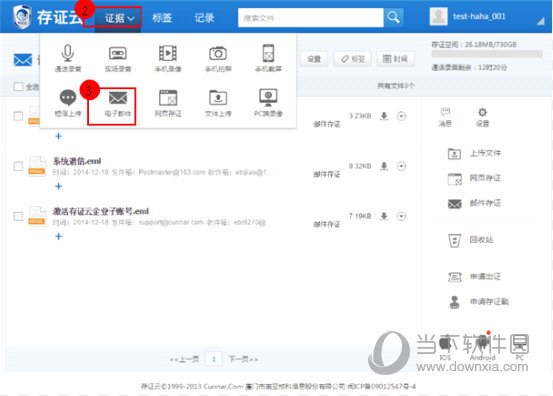Open 消息 messages icon
553x396 pixels.
[x=445, y=117]
